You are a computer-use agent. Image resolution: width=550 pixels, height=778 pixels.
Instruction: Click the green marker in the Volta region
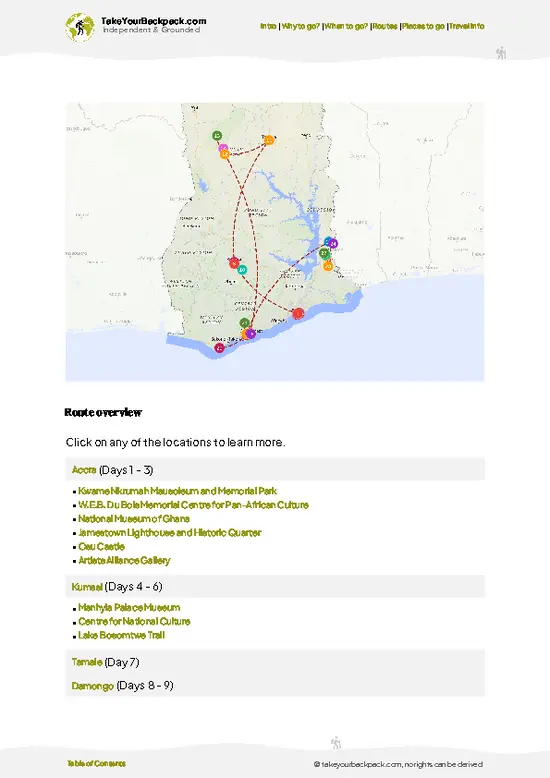coord(325,254)
